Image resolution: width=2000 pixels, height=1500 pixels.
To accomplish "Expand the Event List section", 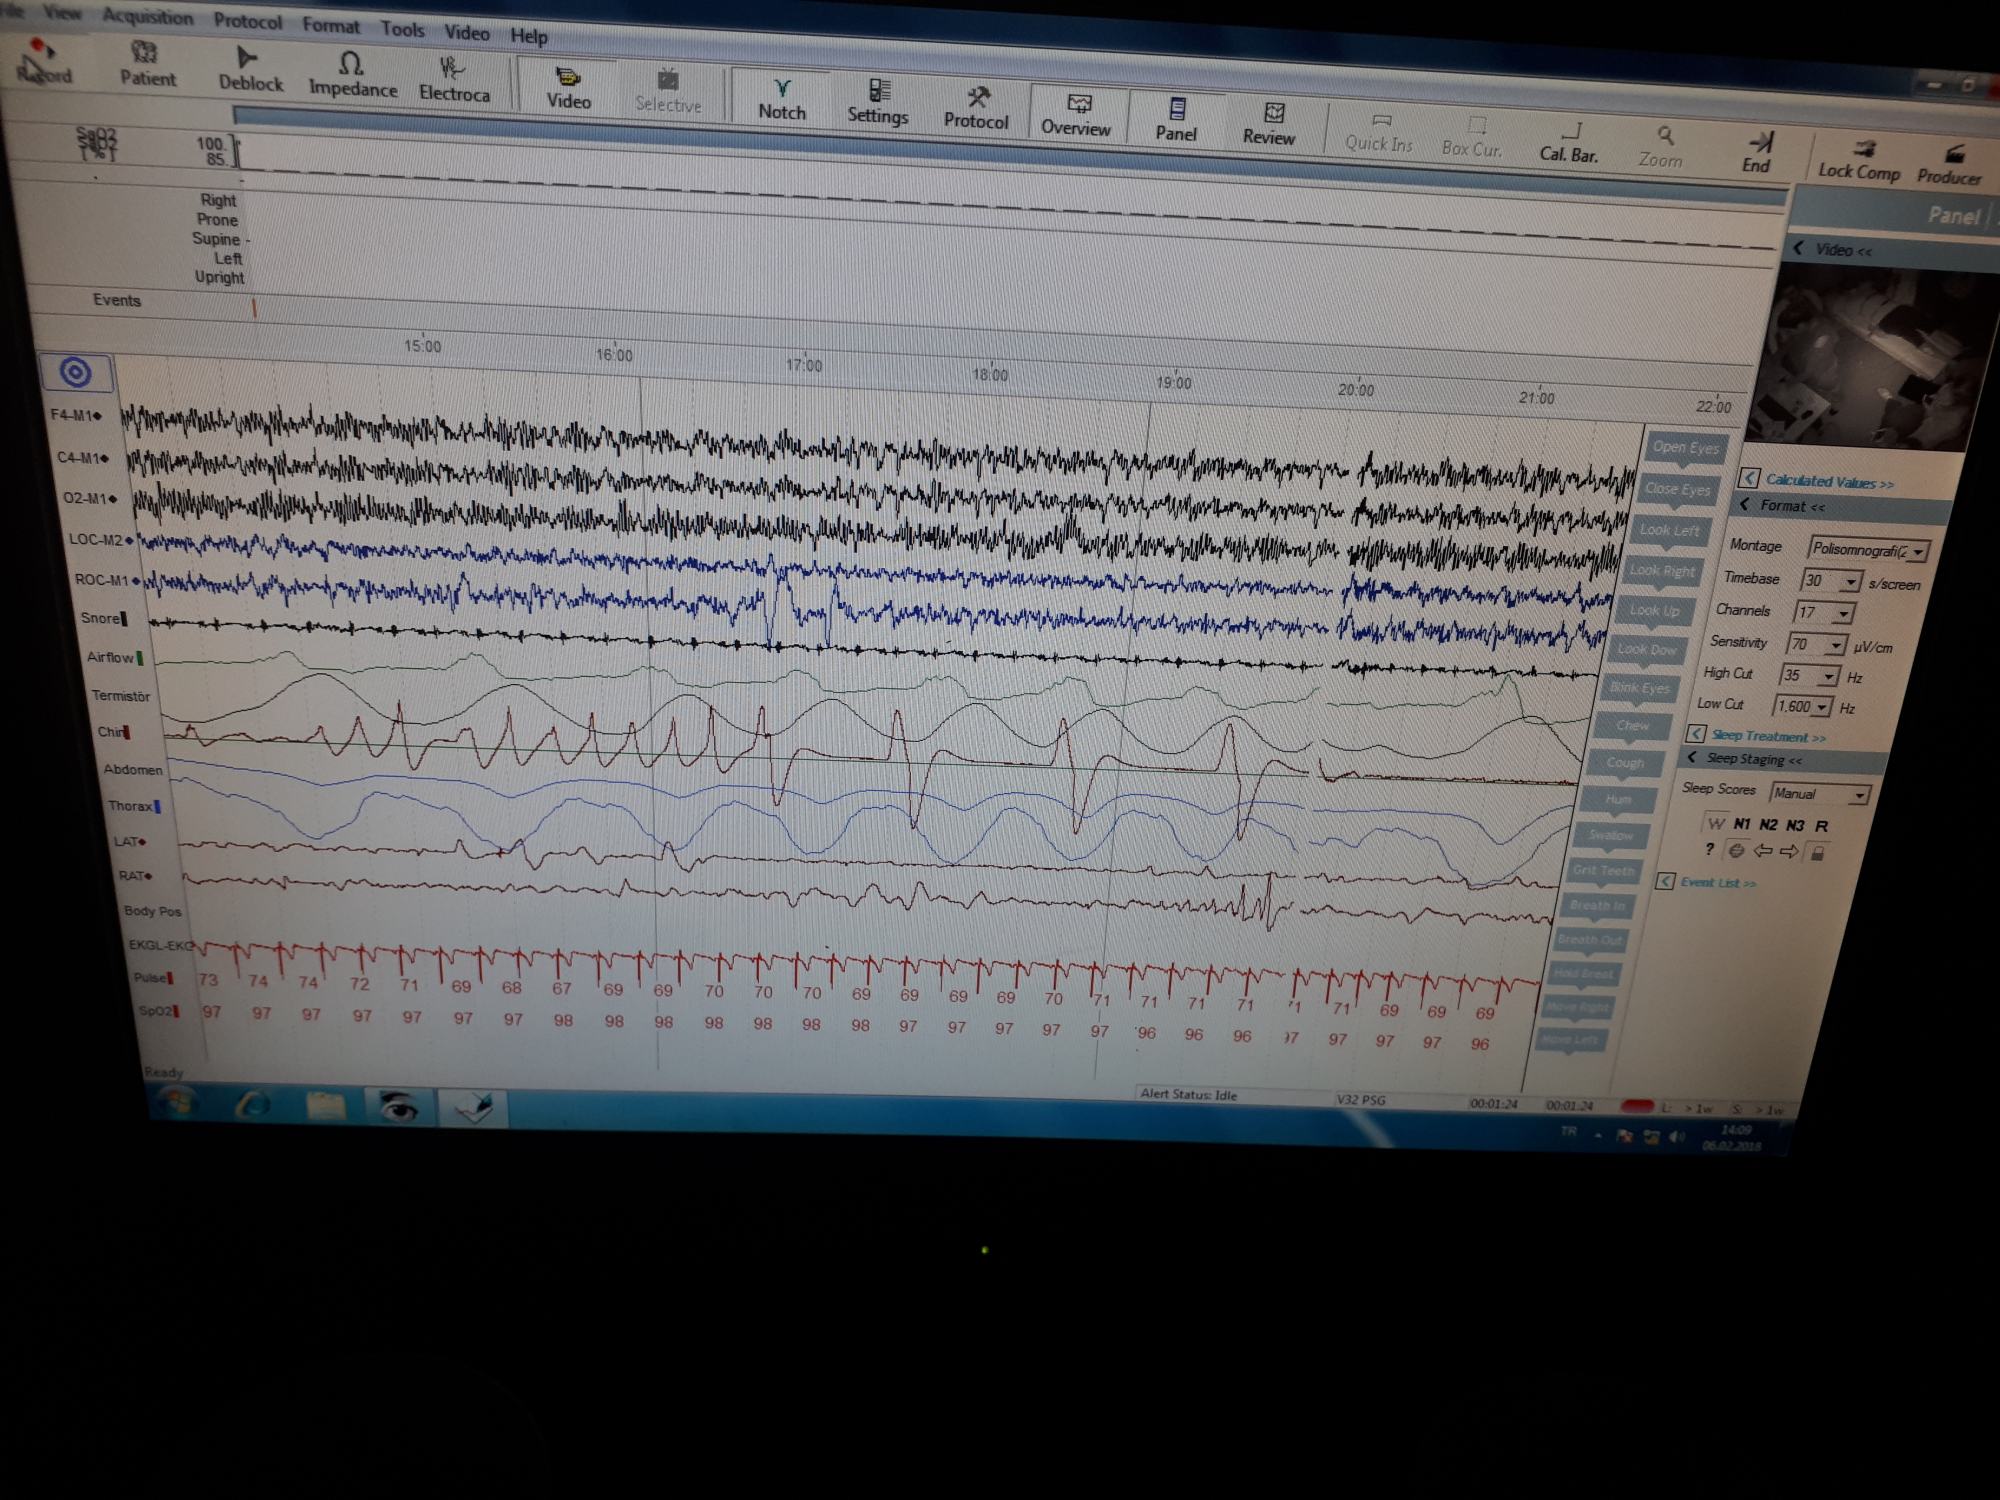I will pyautogui.click(x=1706, y=882).
